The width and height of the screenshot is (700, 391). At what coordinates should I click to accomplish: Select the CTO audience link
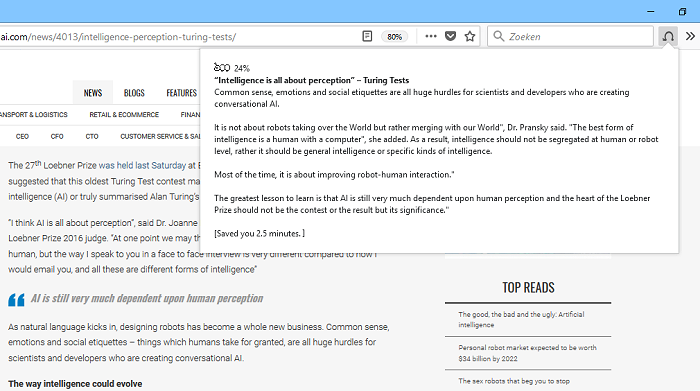92,136
